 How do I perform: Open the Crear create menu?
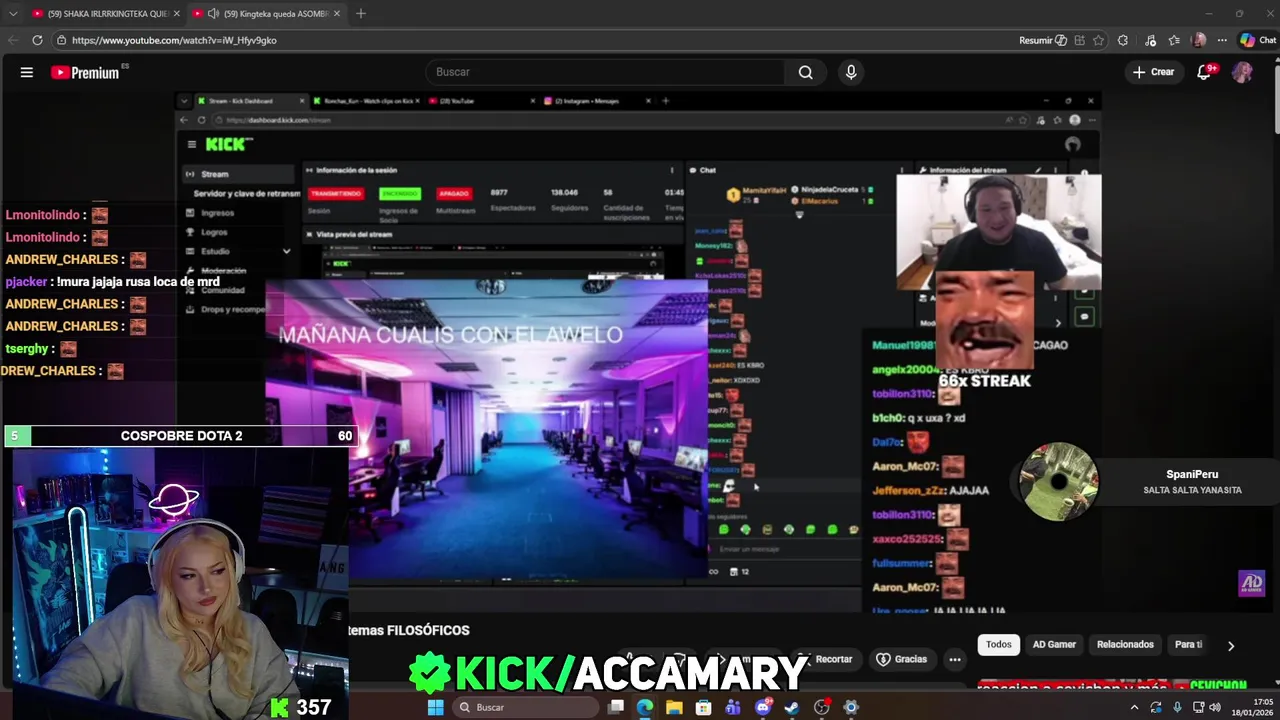(x=1154, y=72)
